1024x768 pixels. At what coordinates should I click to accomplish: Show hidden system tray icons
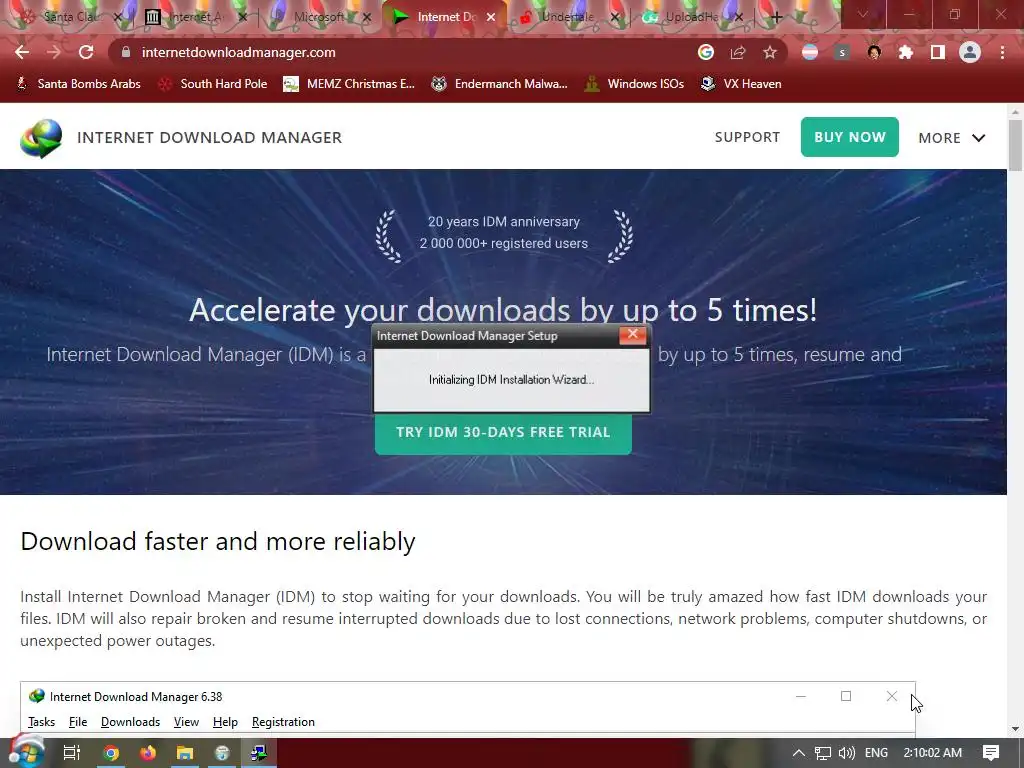click(x=798, y=753)
